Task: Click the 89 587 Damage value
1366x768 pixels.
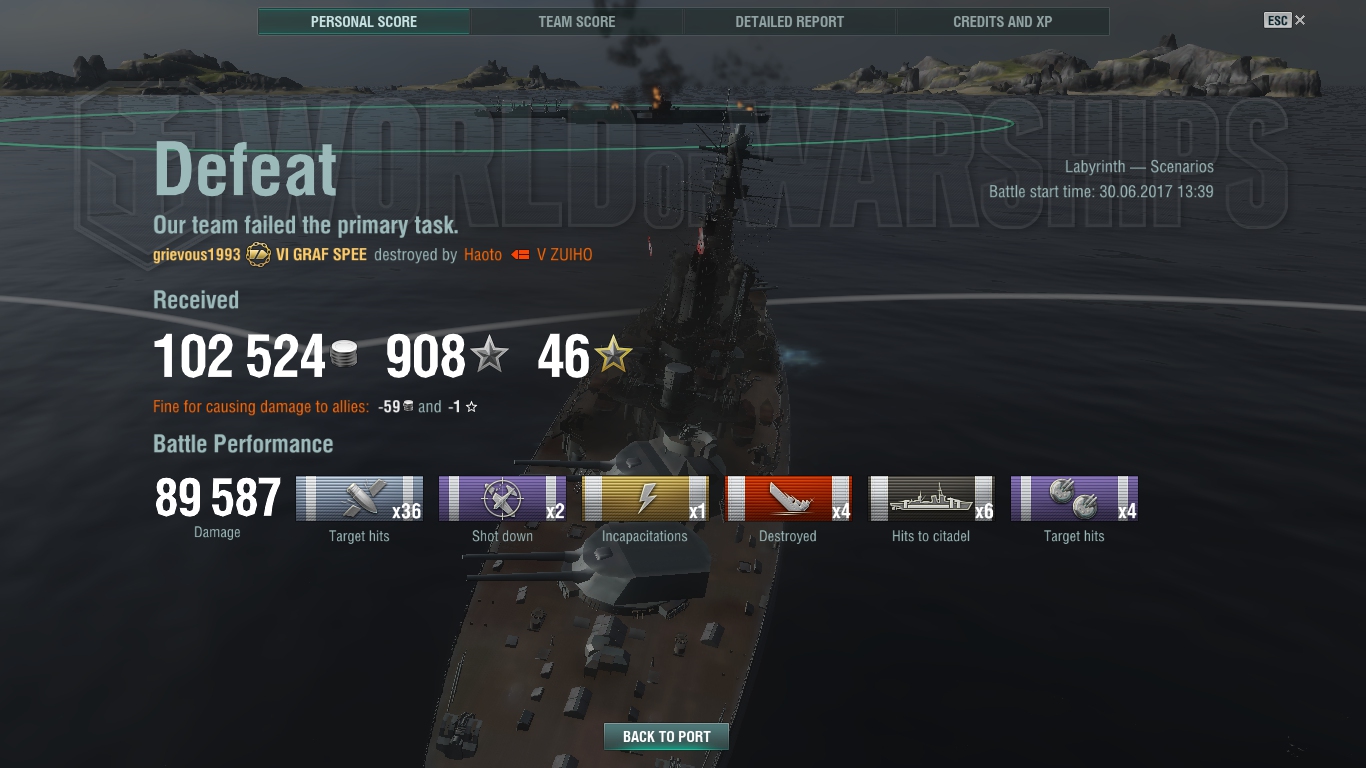Action: (218, 498)
